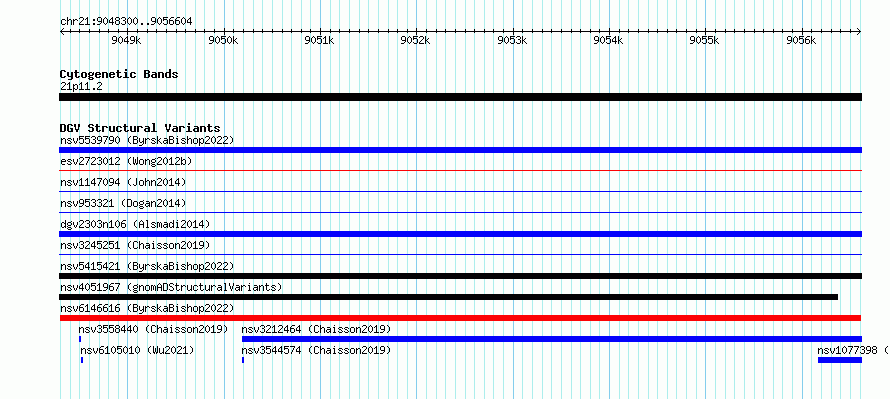Open nsv4051967 (gnomADStructuralVariants) label
The height and width of the screenshot is (399, 890).
171,287
